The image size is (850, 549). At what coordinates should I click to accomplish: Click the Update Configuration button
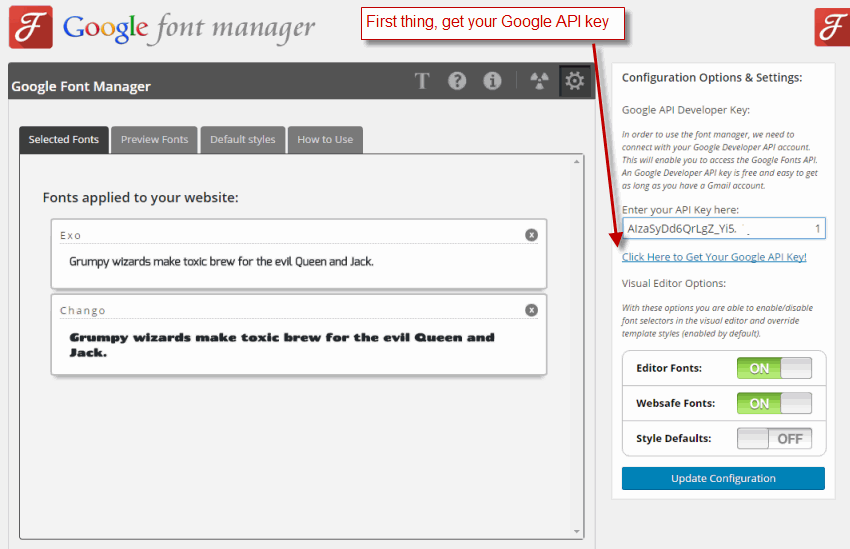tap(723, 479)
